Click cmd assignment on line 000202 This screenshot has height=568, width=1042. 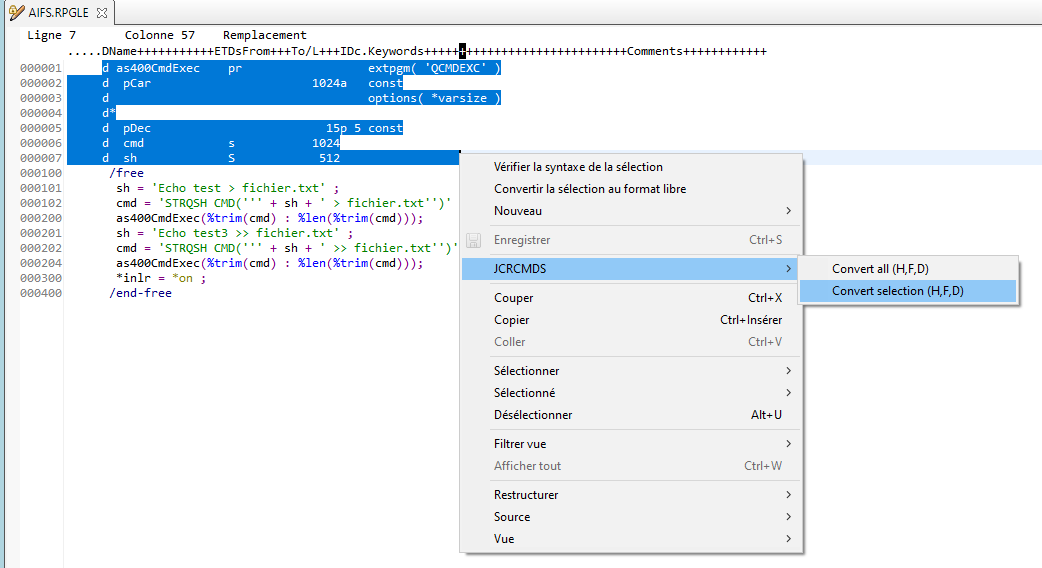coord(287,248)
